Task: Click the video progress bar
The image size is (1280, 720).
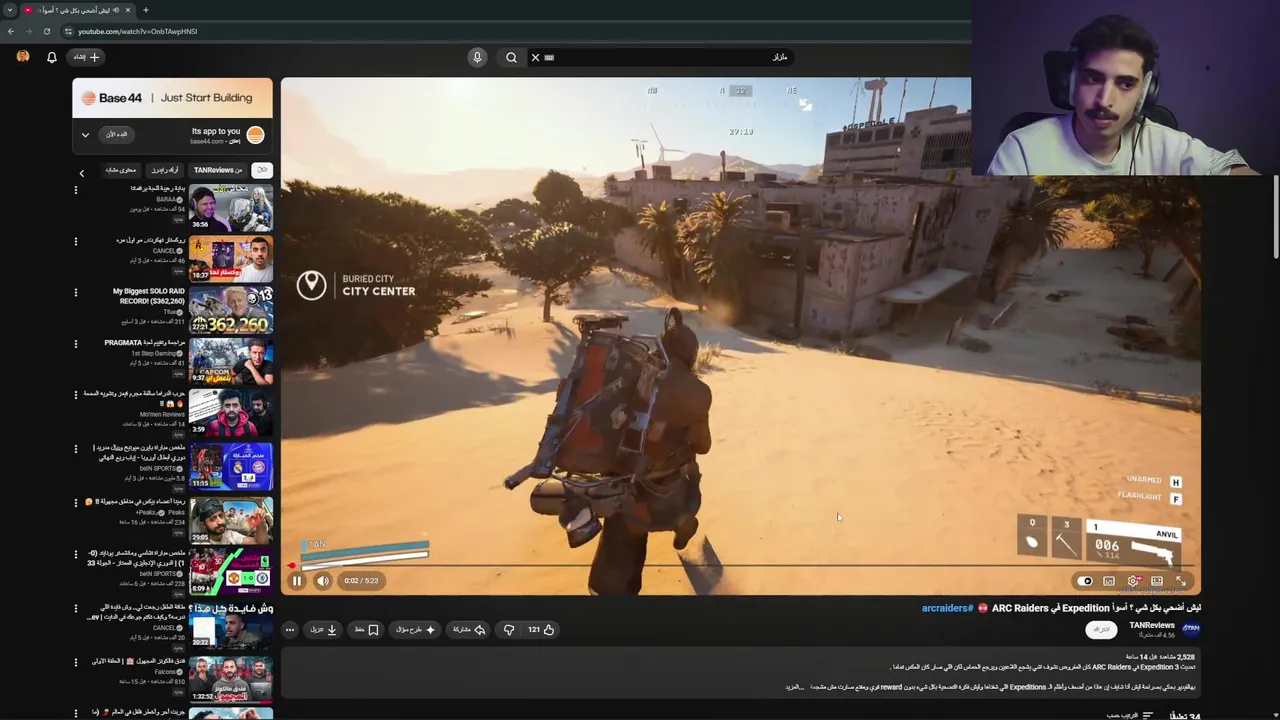Action: pos(740,565)
